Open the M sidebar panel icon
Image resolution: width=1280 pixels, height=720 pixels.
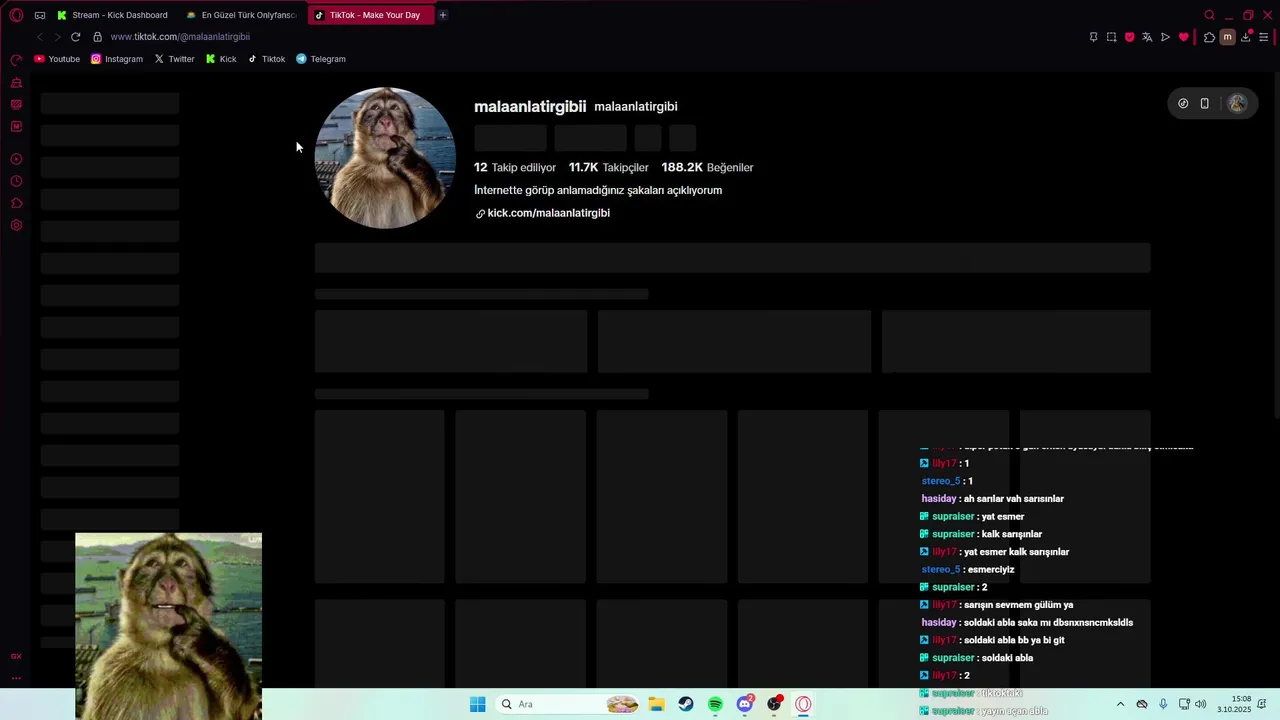click(16, 127)
